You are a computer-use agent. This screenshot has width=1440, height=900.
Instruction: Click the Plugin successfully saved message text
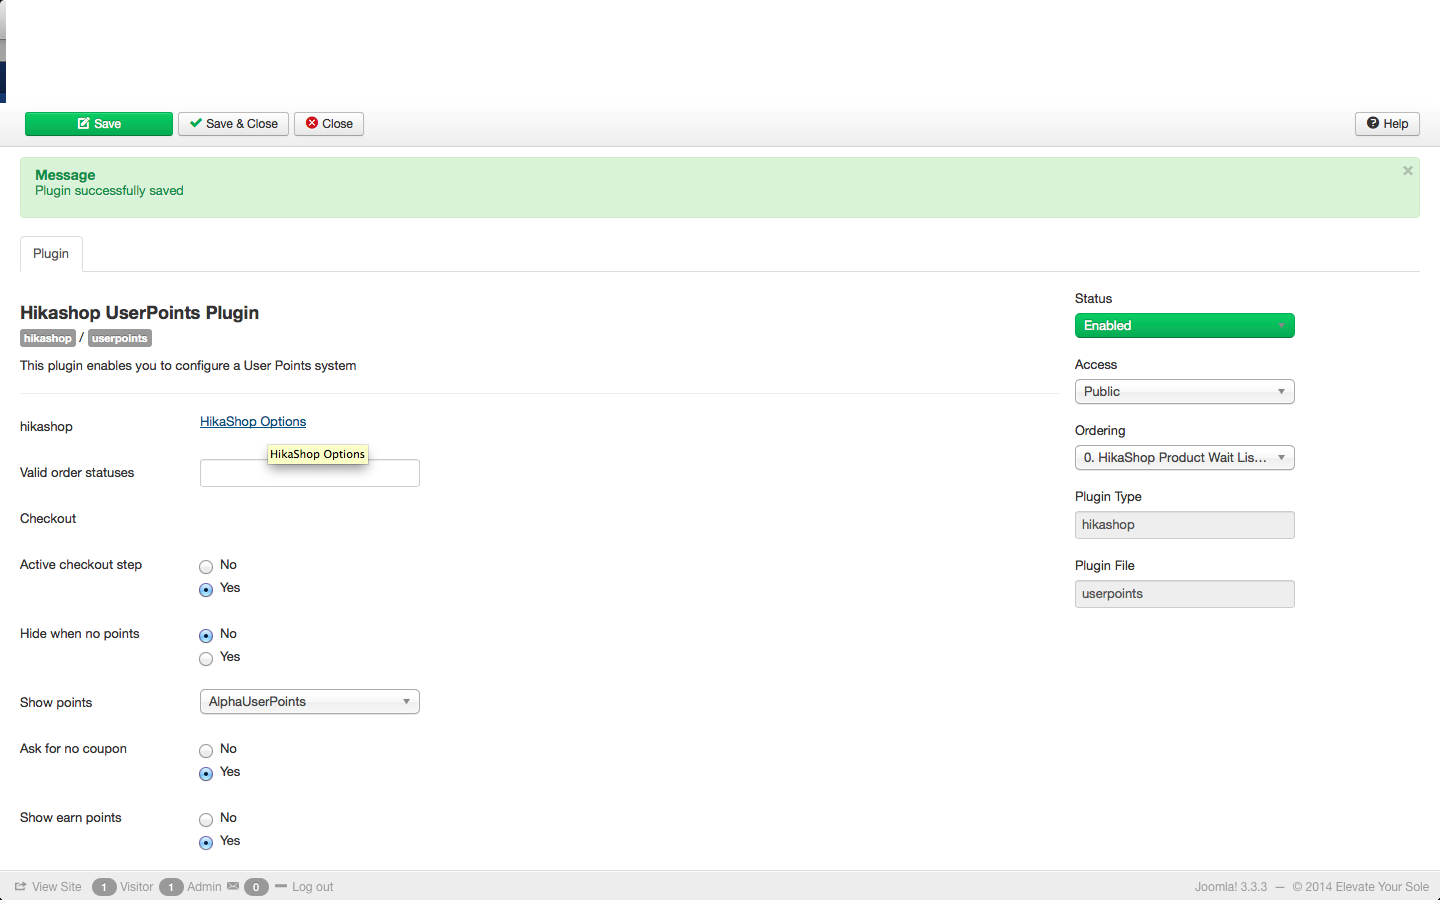(109, 191)
